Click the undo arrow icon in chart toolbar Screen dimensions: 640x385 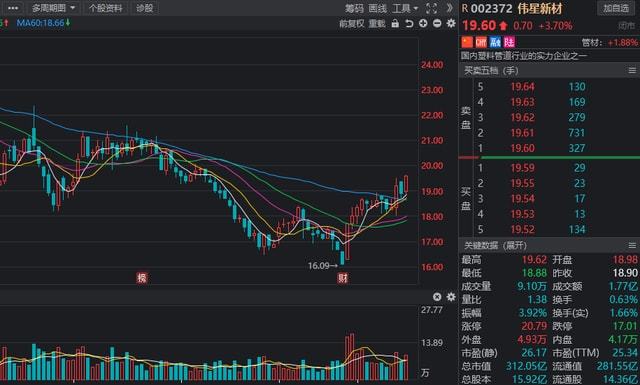pos(409,24)
